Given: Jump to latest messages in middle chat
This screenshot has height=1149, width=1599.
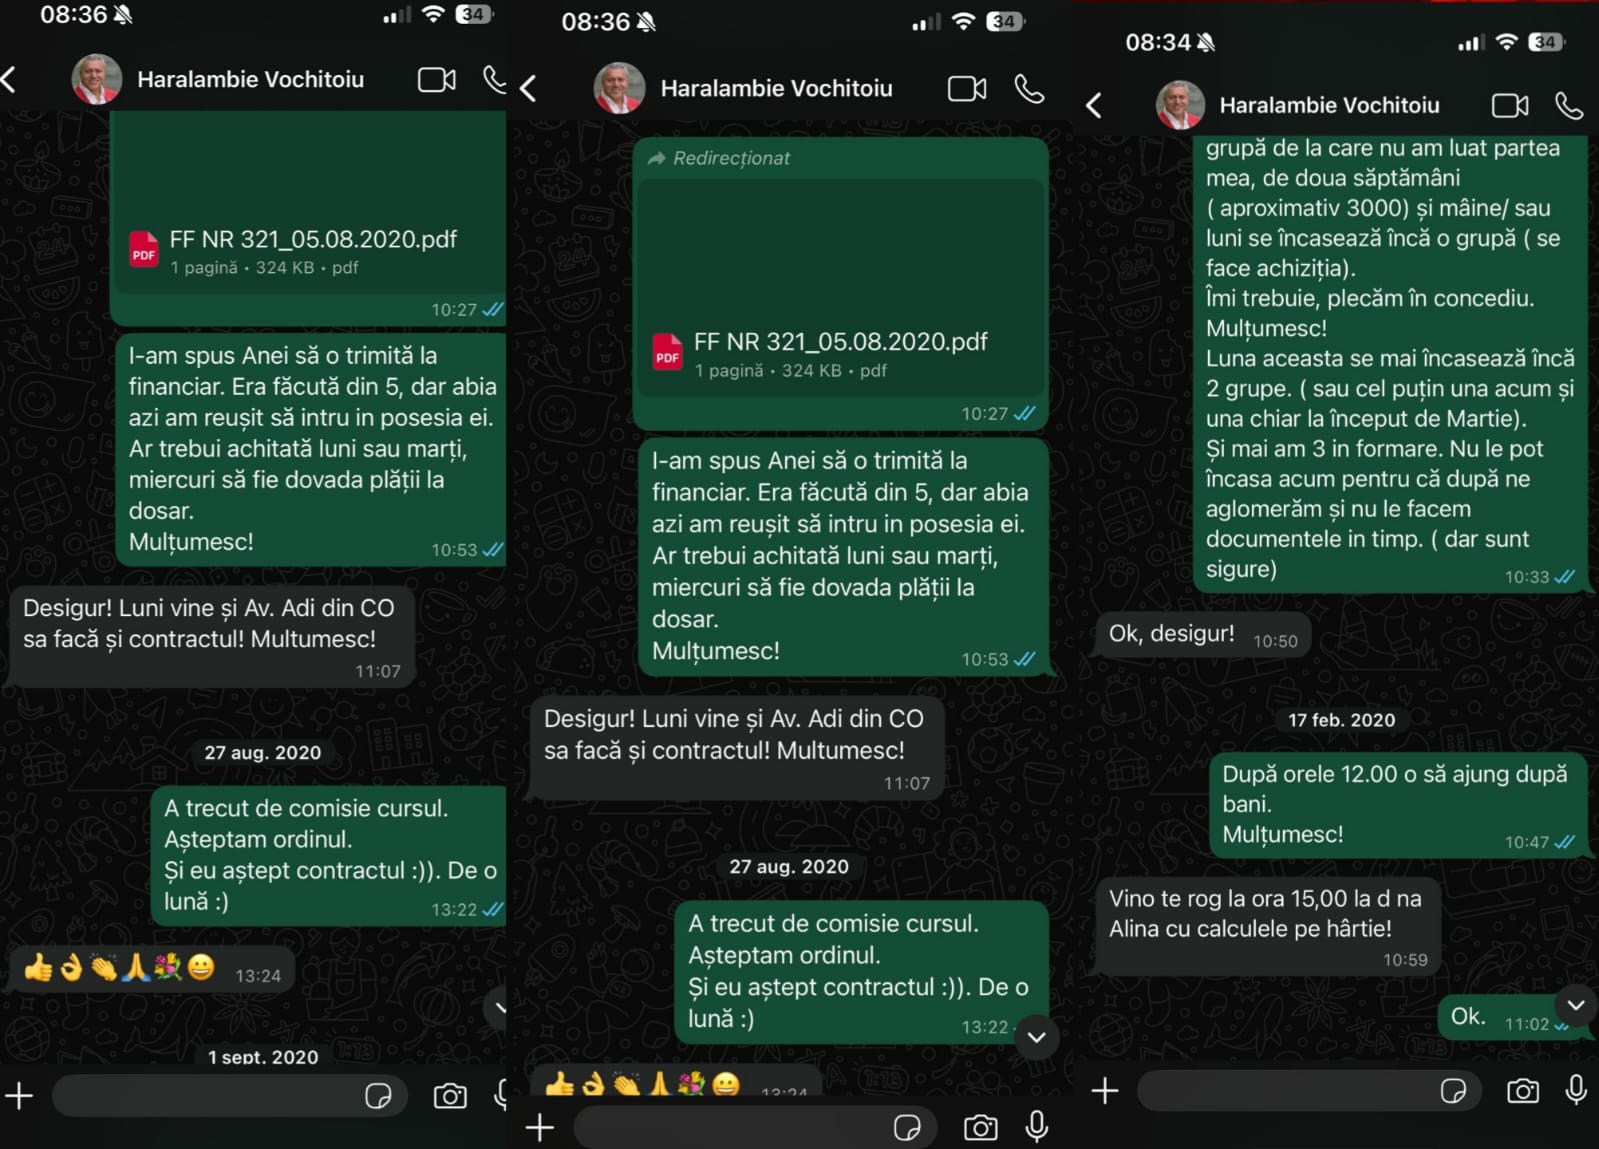Looking at the screenshot, I should 1037,1037.
